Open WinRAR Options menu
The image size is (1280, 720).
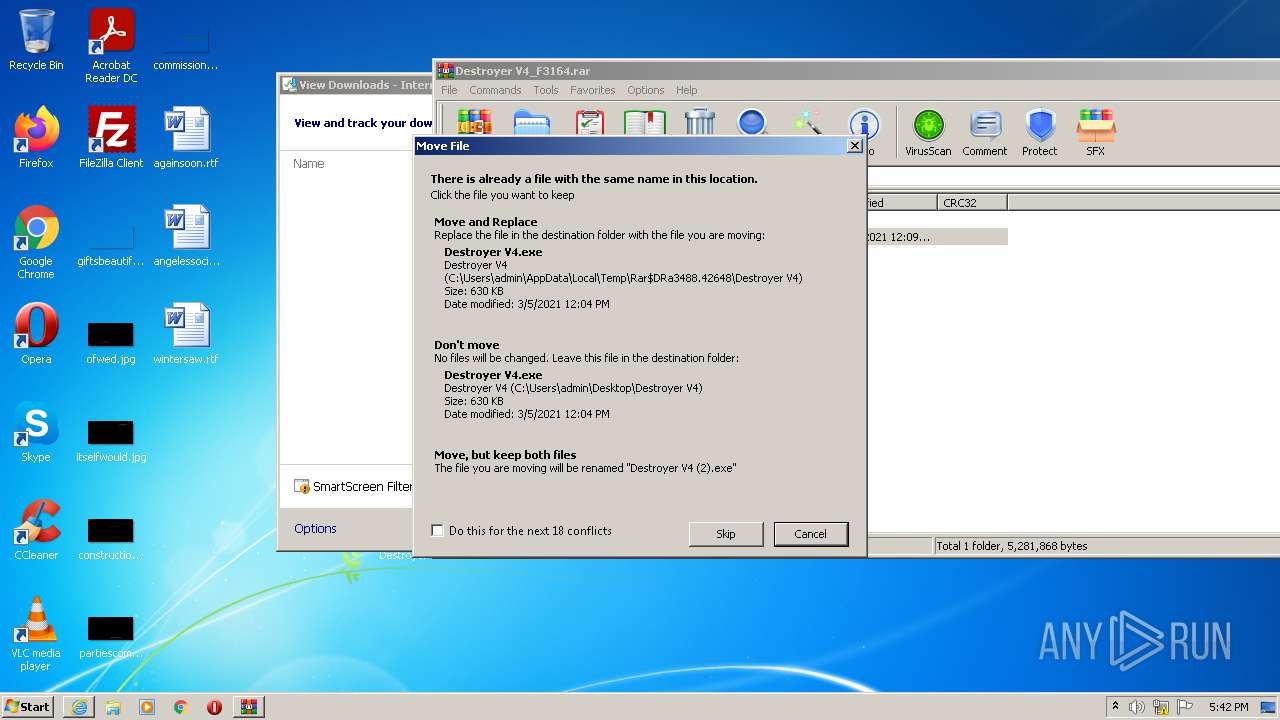pos(646,90)
